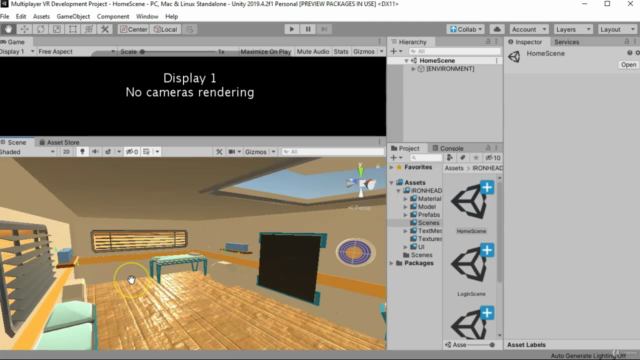Focus the Scene view search field

coord(333,152)
